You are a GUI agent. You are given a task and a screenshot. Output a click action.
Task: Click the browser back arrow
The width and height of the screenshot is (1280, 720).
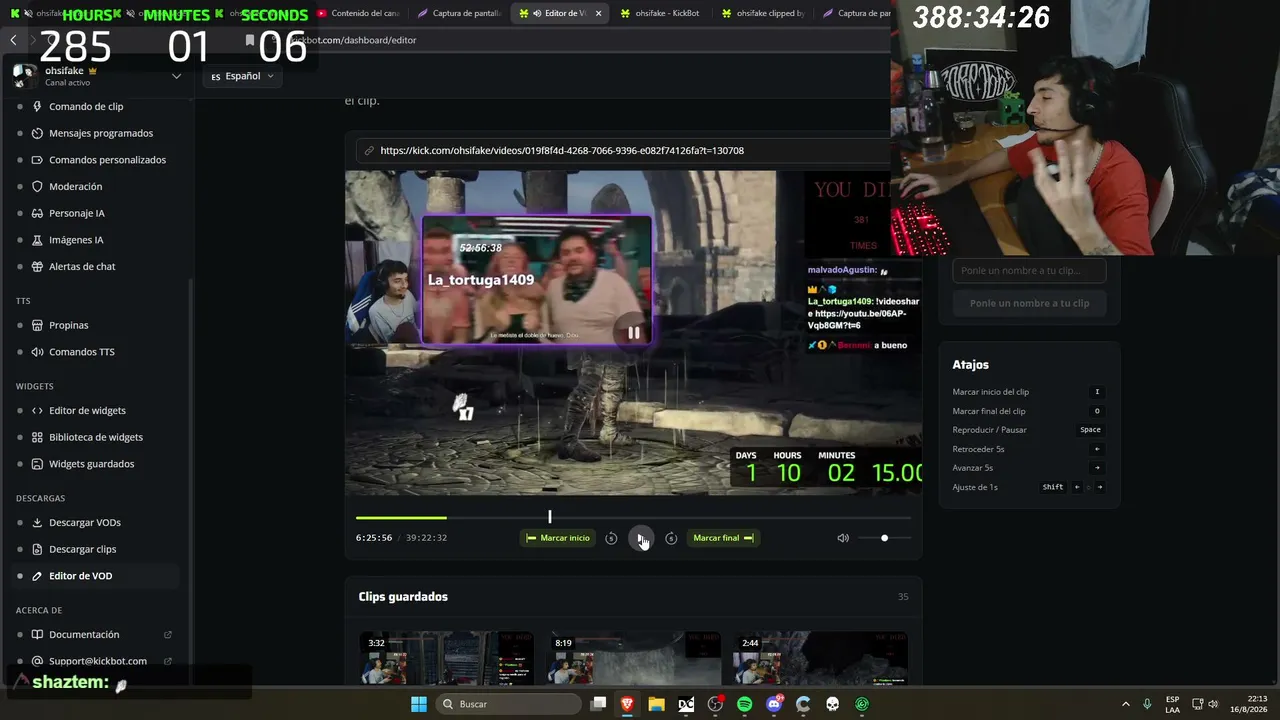[x=13, y=40]
